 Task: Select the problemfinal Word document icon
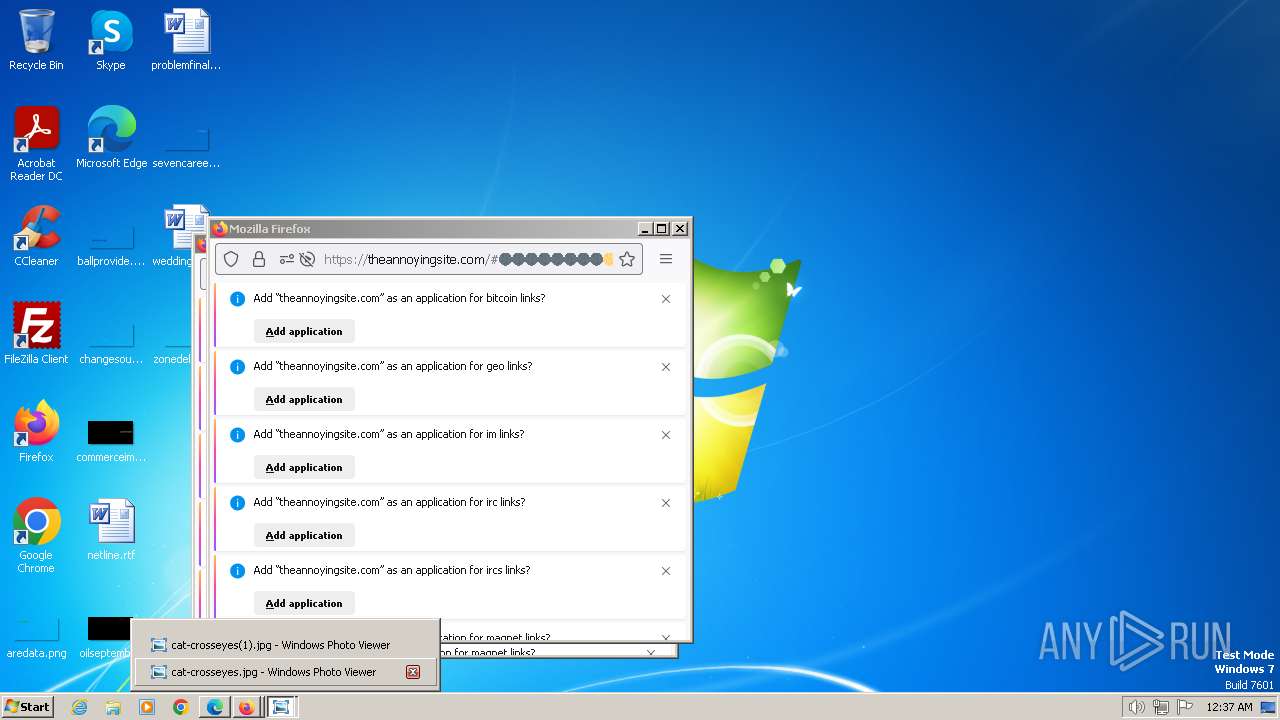point(186,41)
